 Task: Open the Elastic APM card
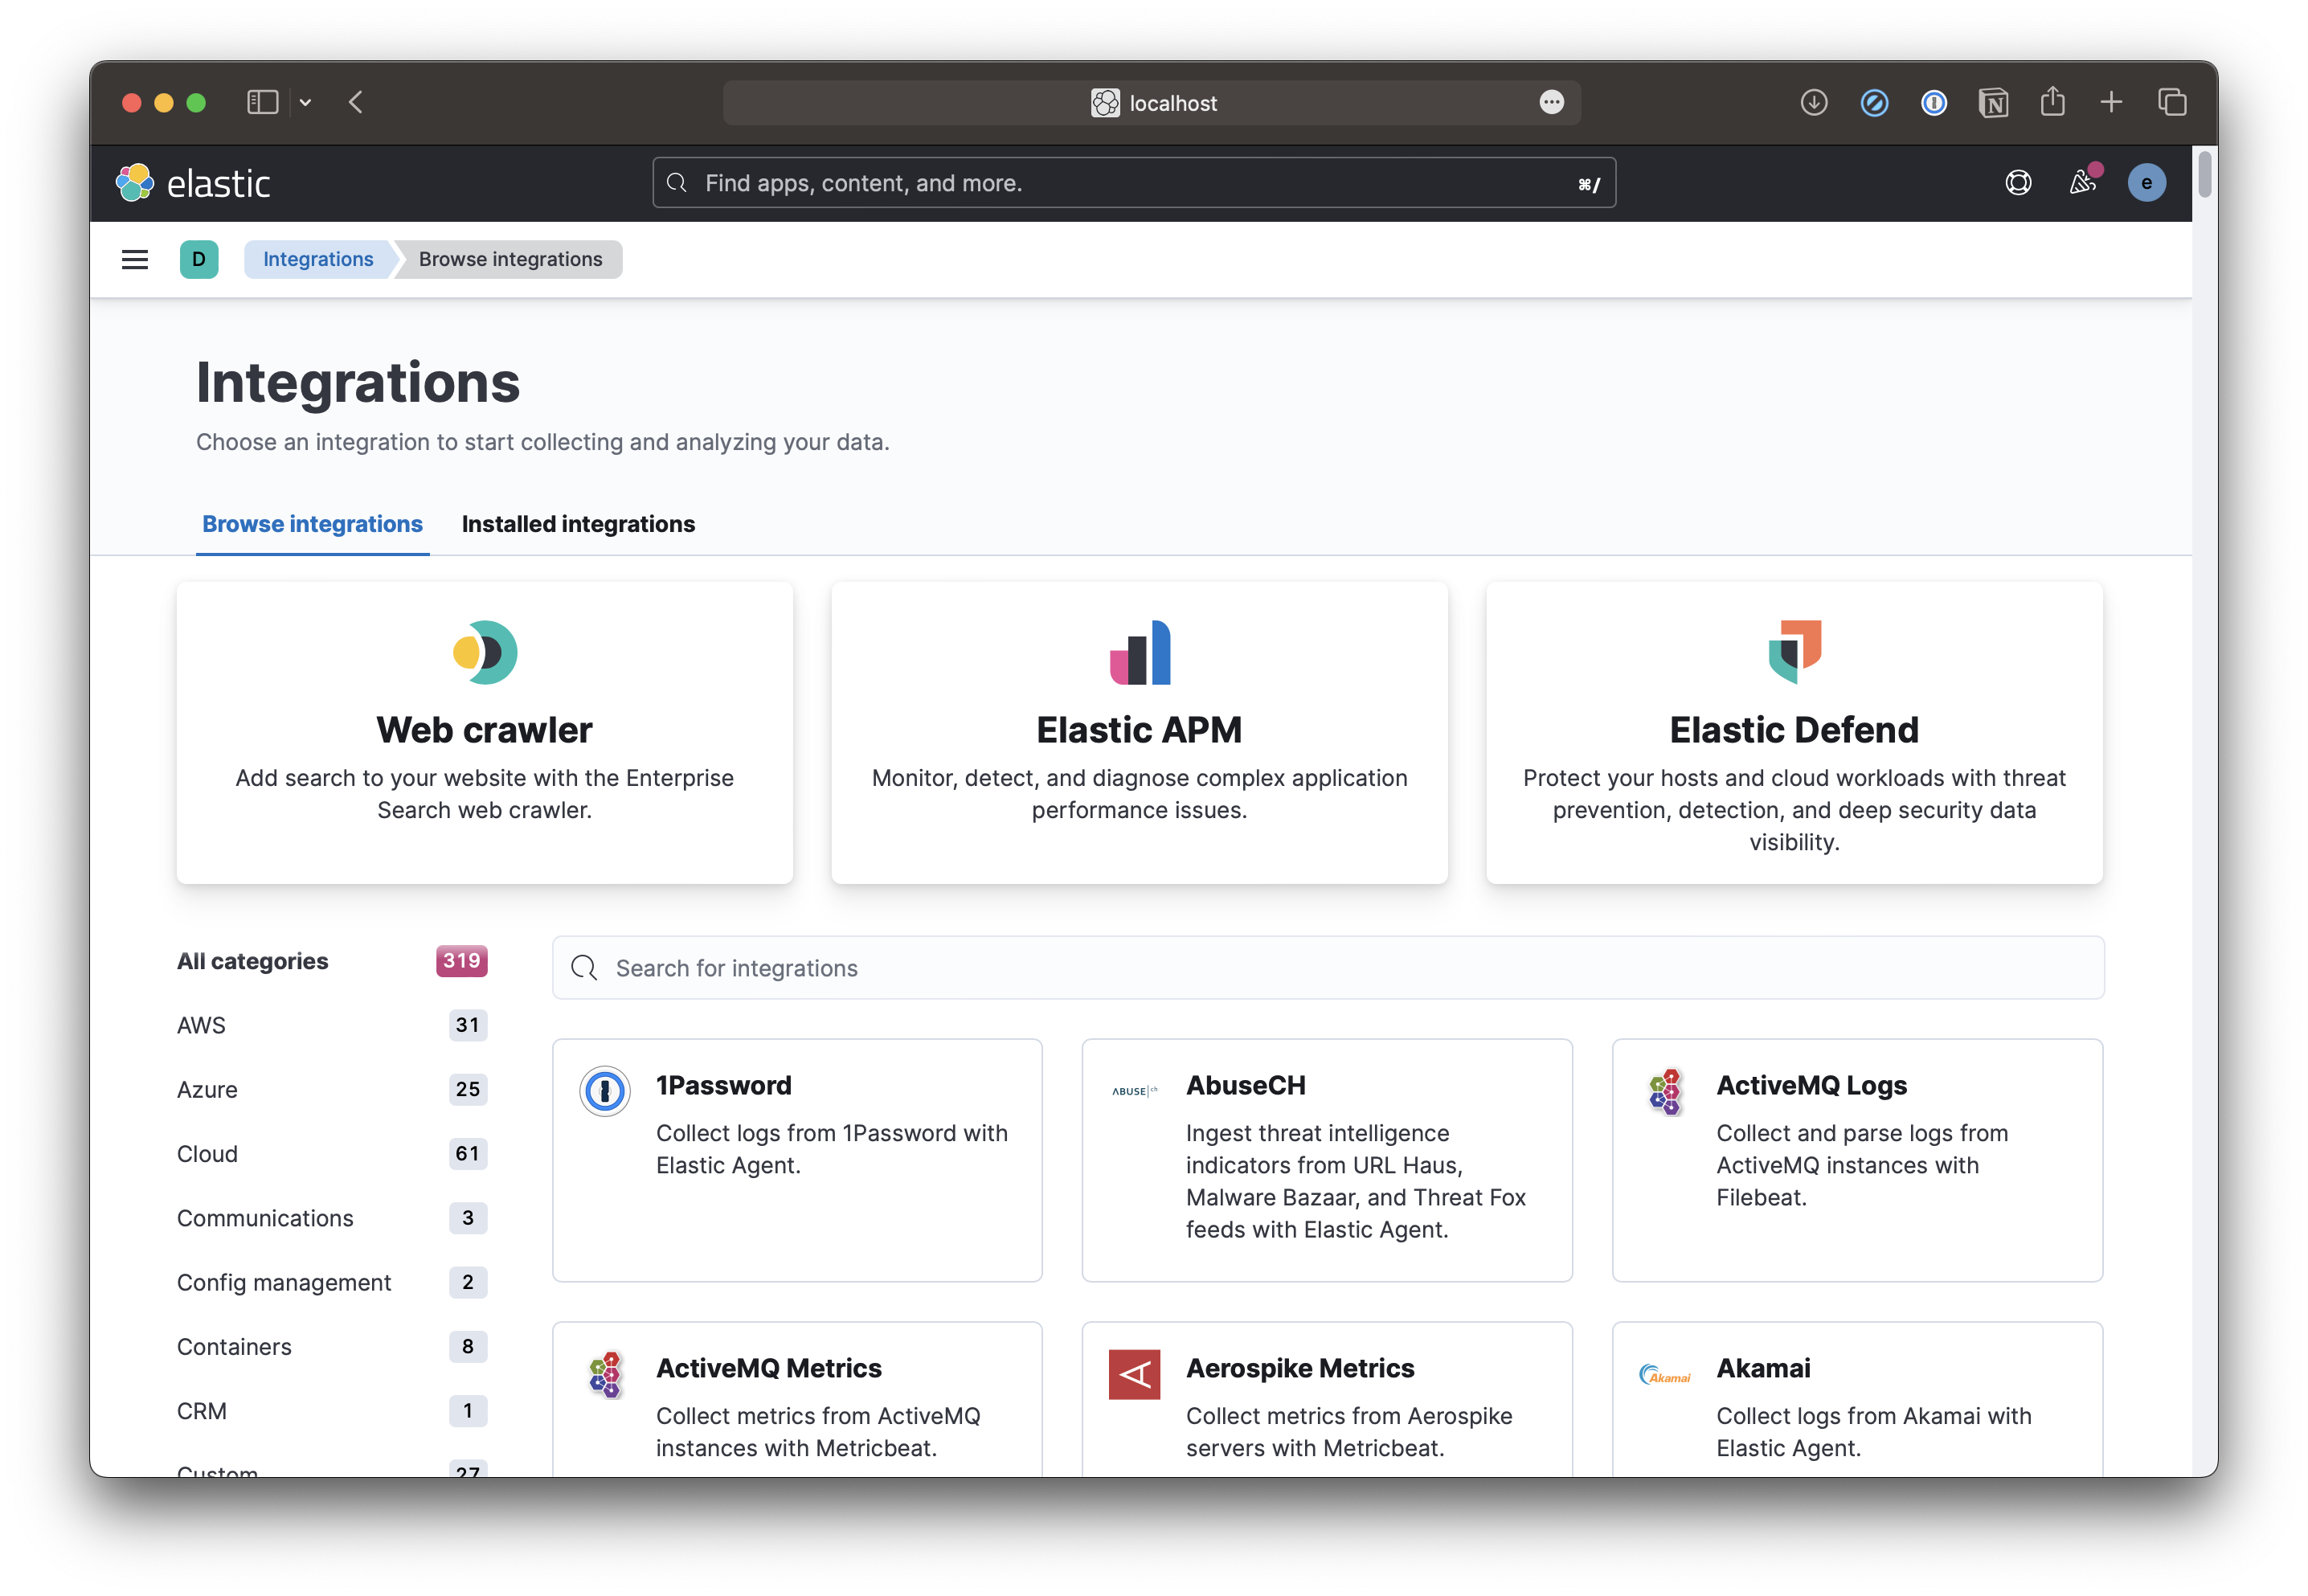click(1139, 733)
